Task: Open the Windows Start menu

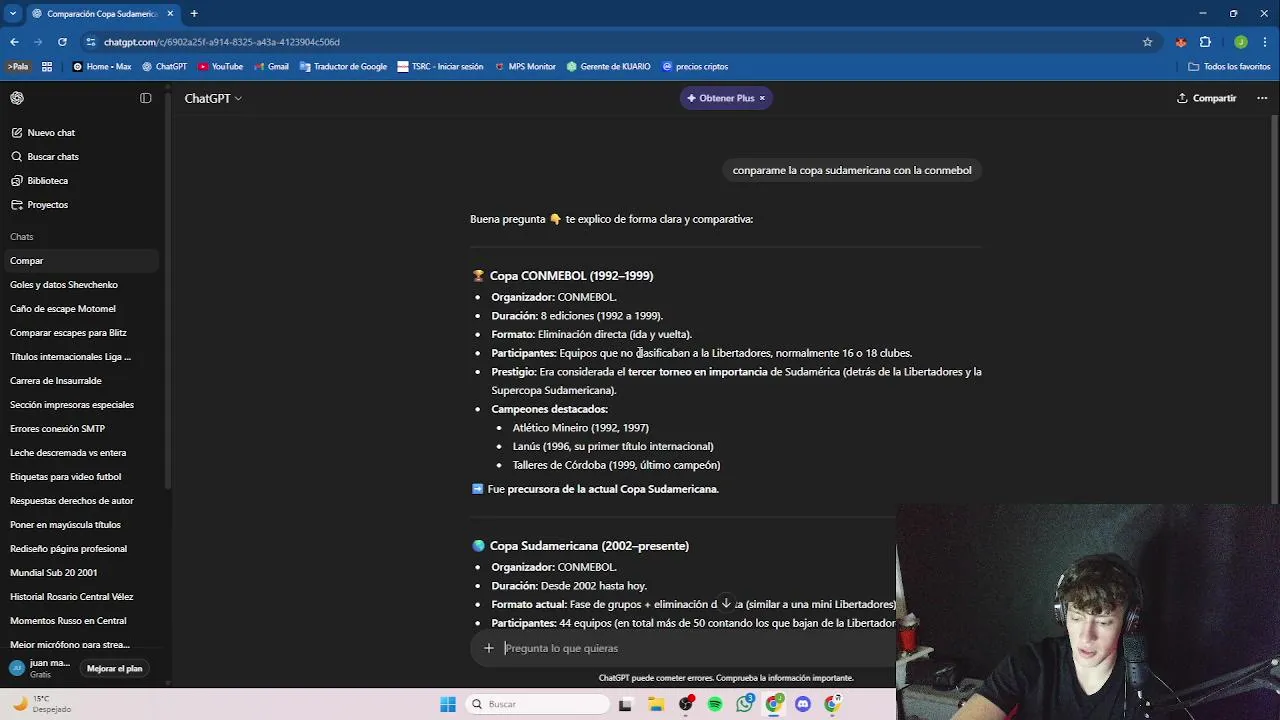Action: click(x=448, y=704)
